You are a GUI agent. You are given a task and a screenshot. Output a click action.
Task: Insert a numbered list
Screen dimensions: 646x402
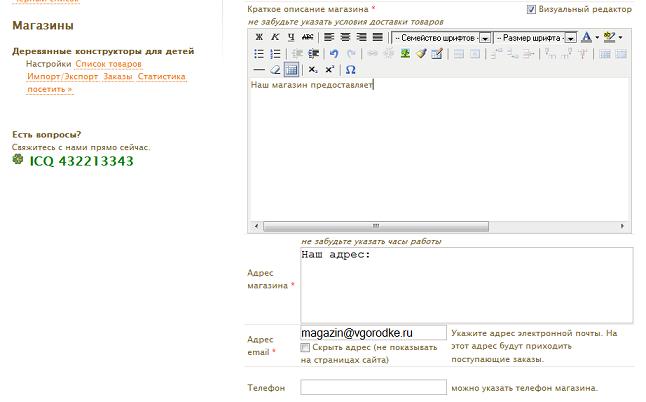[275, 54]
